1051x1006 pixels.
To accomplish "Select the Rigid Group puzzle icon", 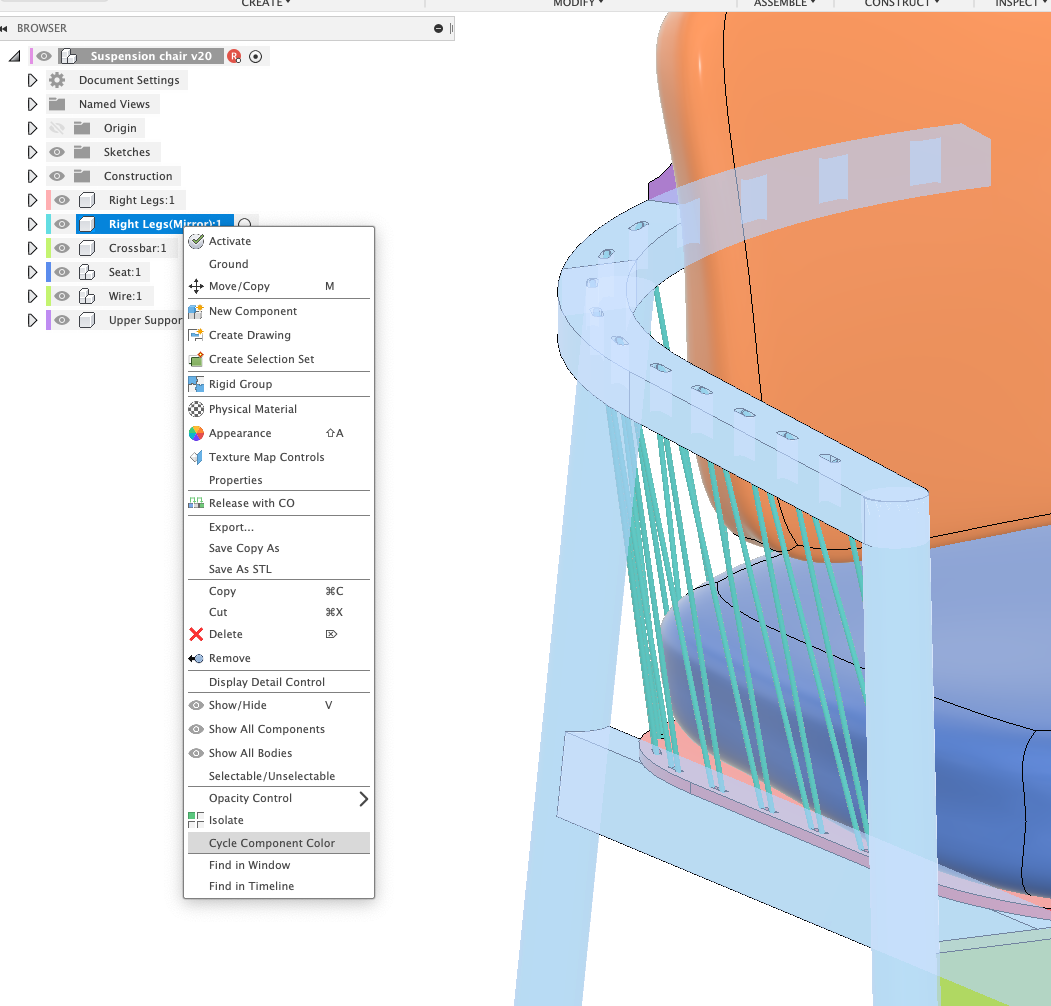I will 197,384.
